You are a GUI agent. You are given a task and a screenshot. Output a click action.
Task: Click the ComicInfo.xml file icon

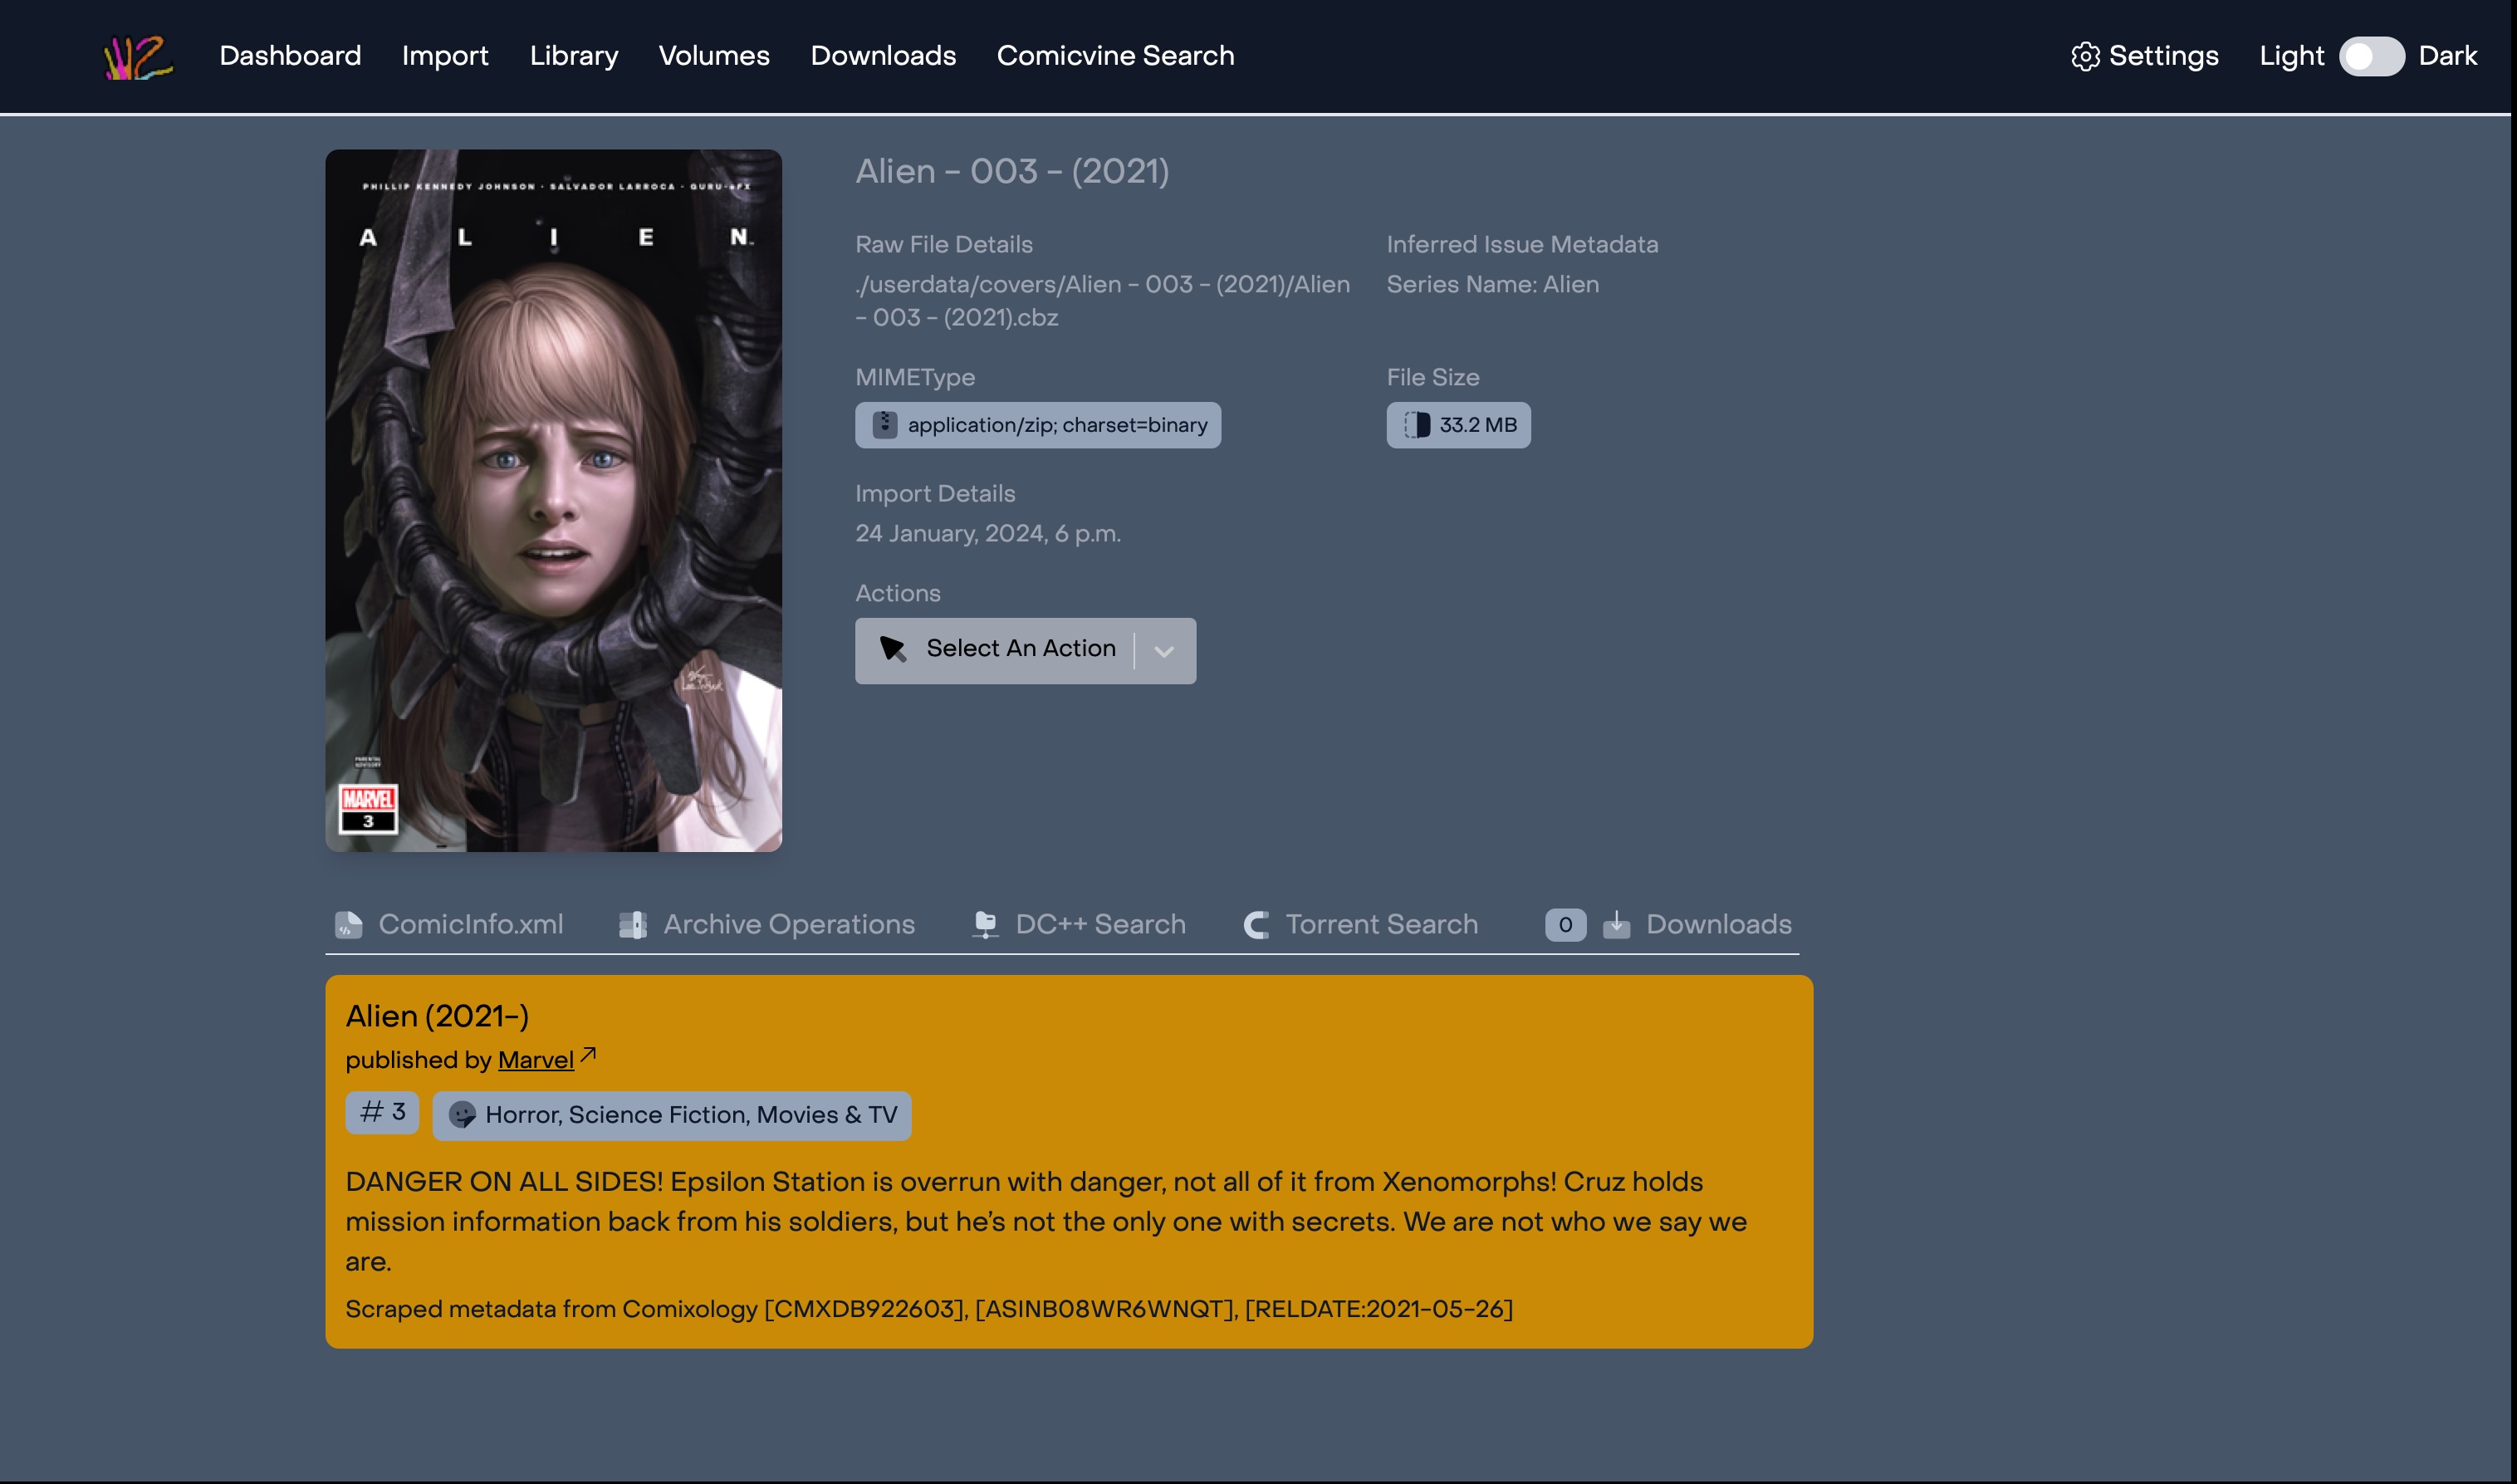tap(348, 925)
